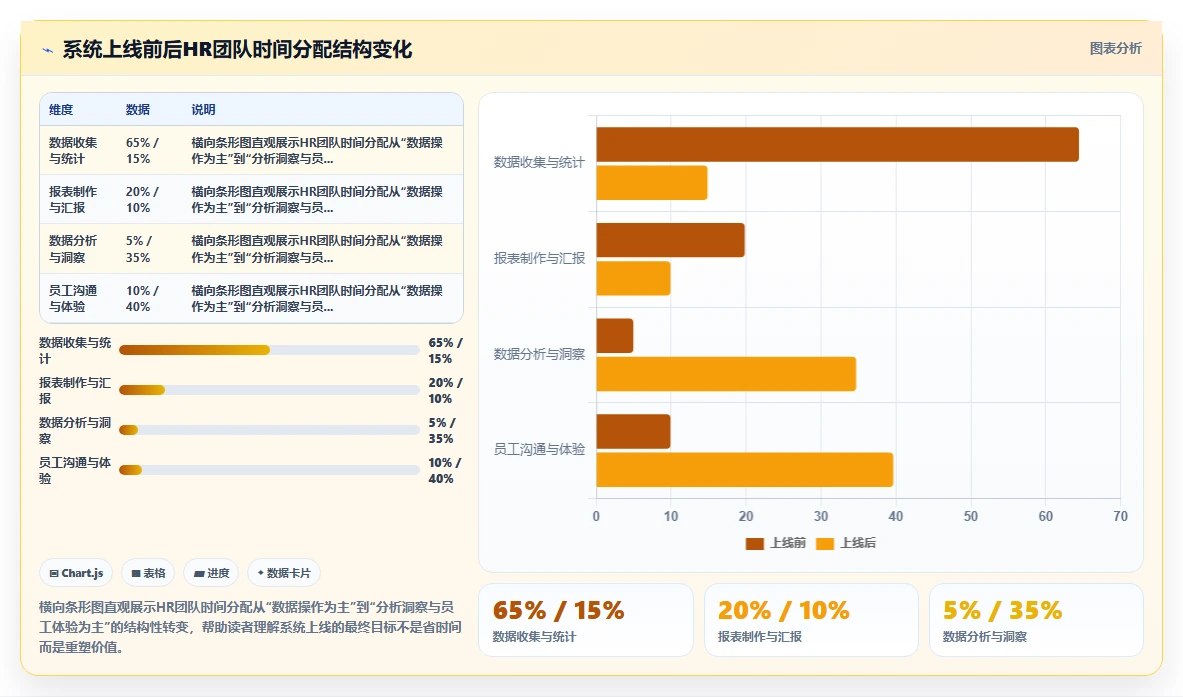Viewport: 1183px width, 697px height.
Task: Toggle the 上线后 legend swatch
Action: coord(825,544)
